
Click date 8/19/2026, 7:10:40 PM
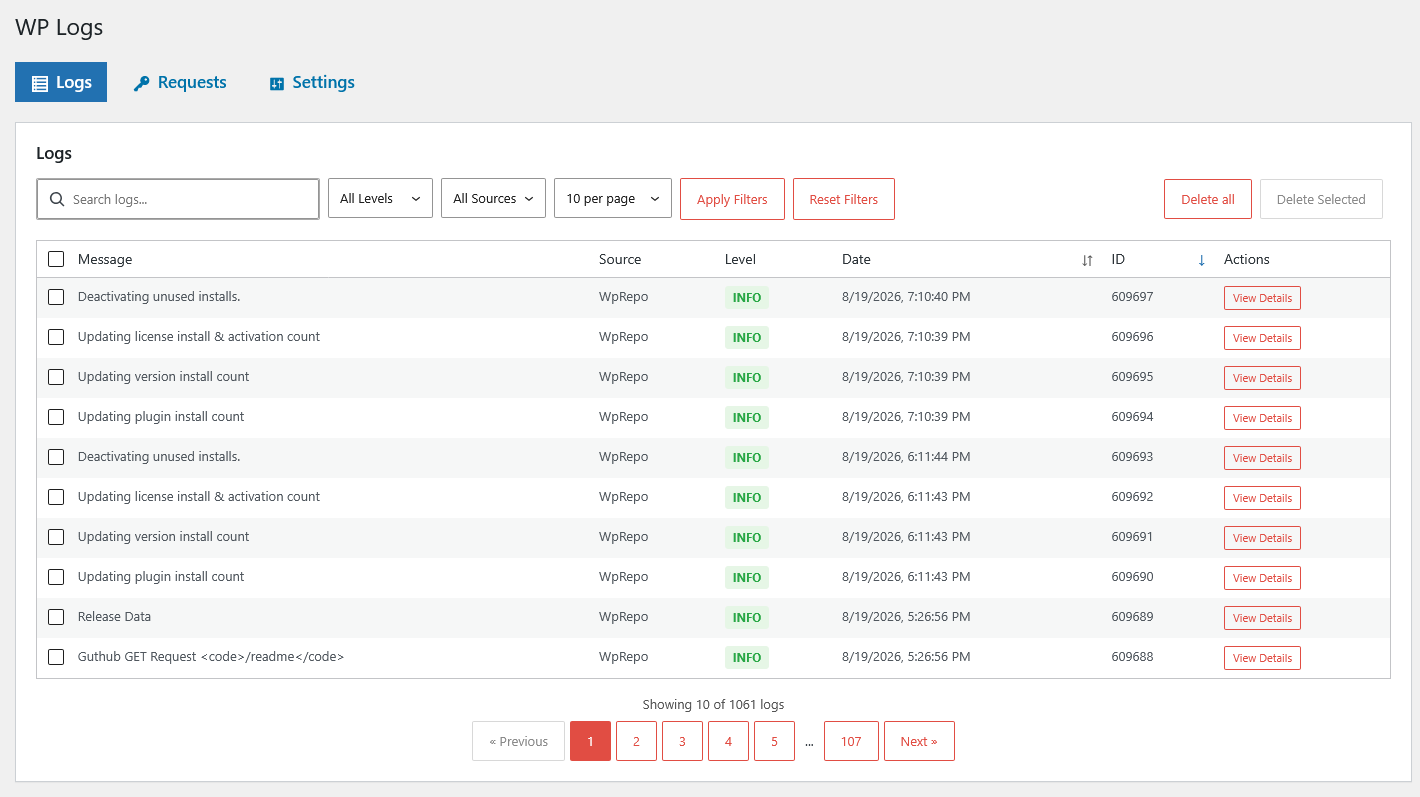[906, 297]
